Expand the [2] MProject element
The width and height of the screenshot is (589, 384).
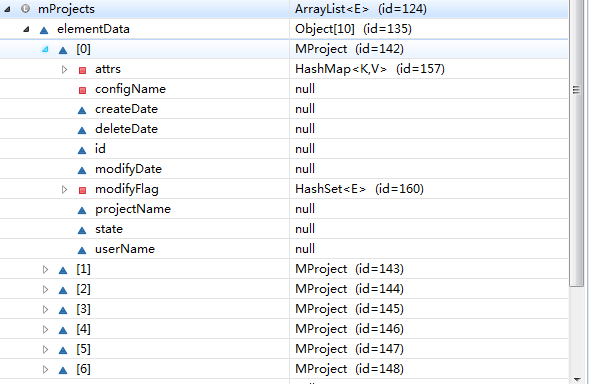click(45, 289)
